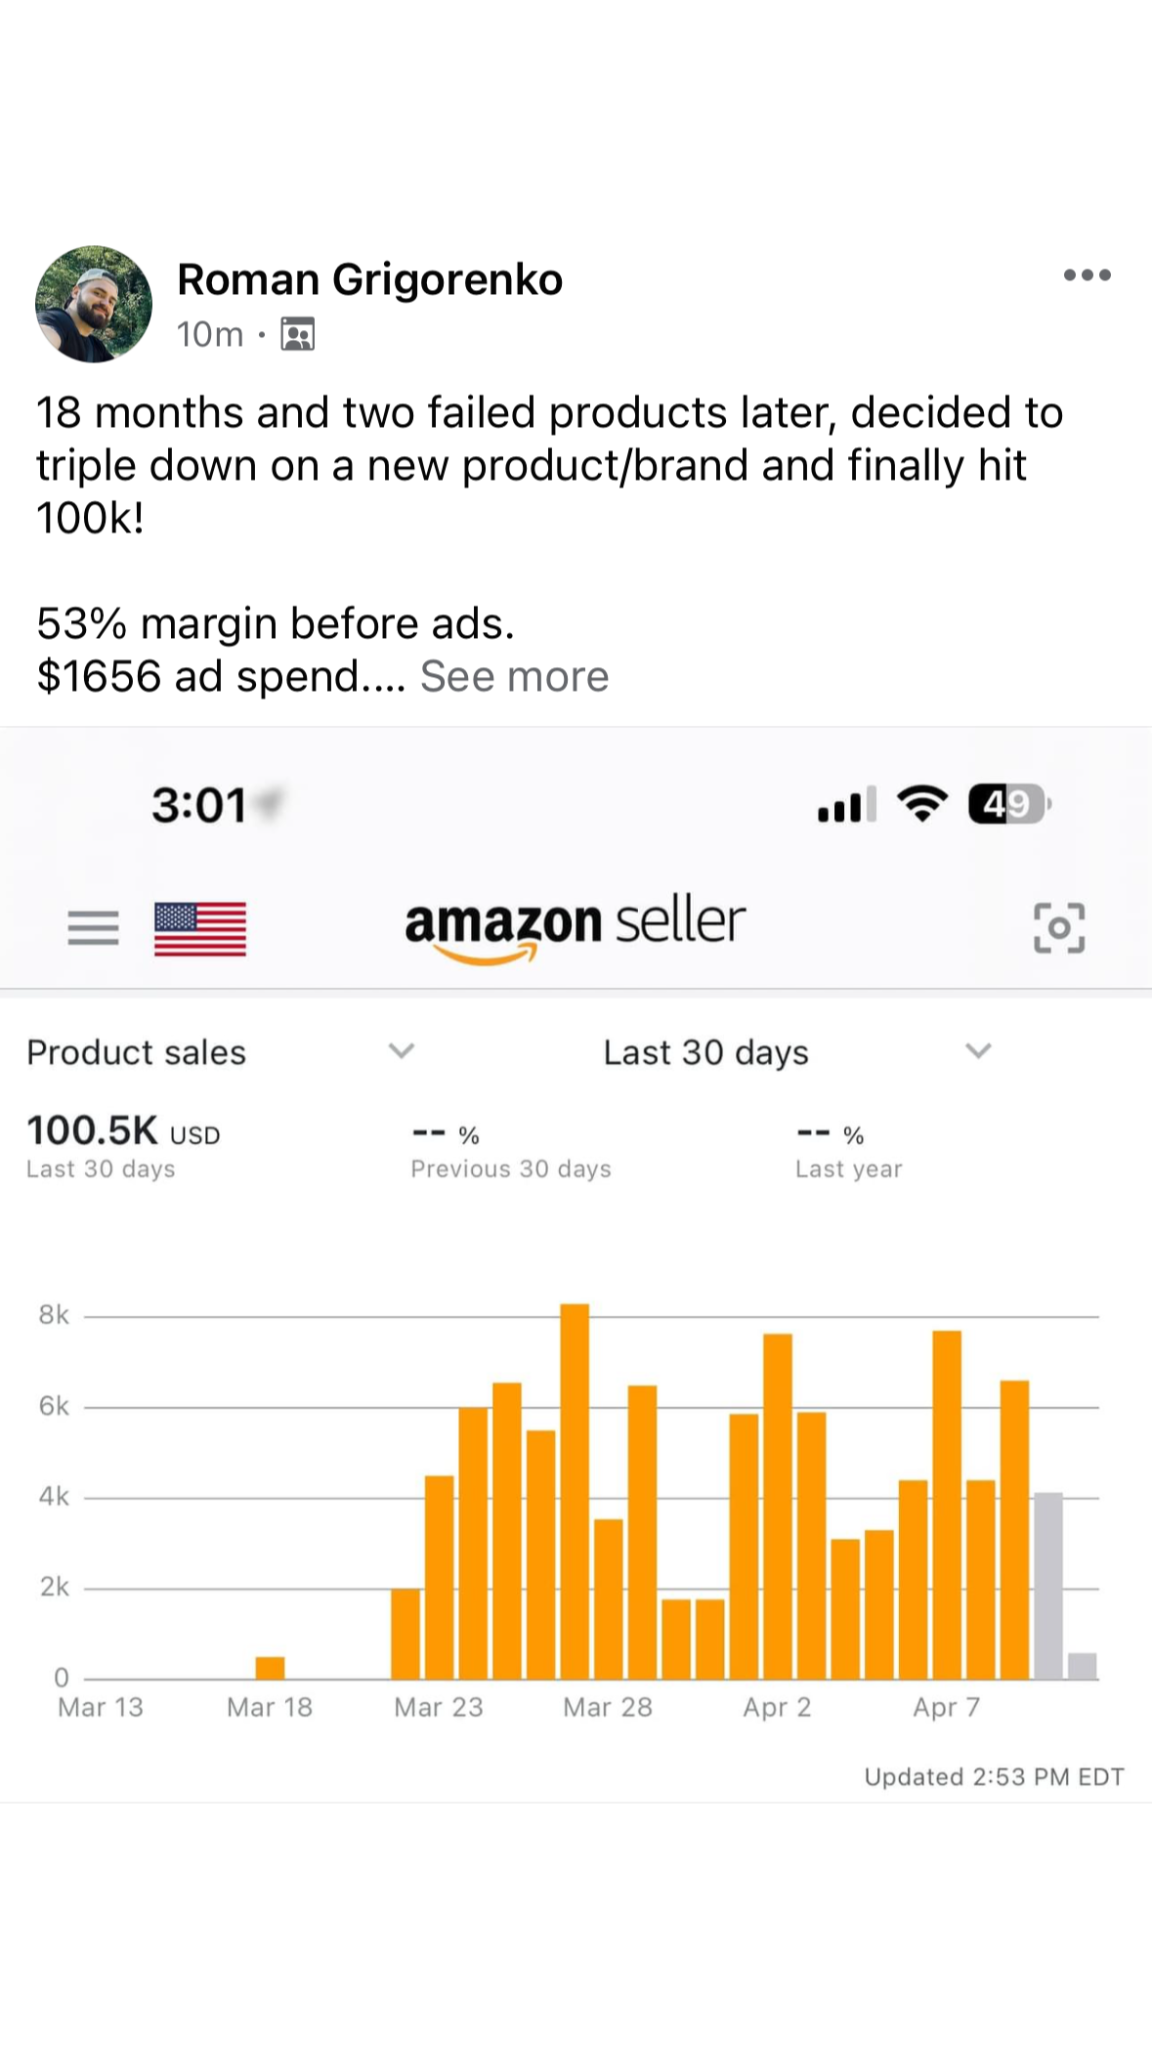Image resolution: width=1152 pixels, height=2048 pixels.
Task: Open the hamburger menu in Amazon Seller
Action: click(93, 928)
